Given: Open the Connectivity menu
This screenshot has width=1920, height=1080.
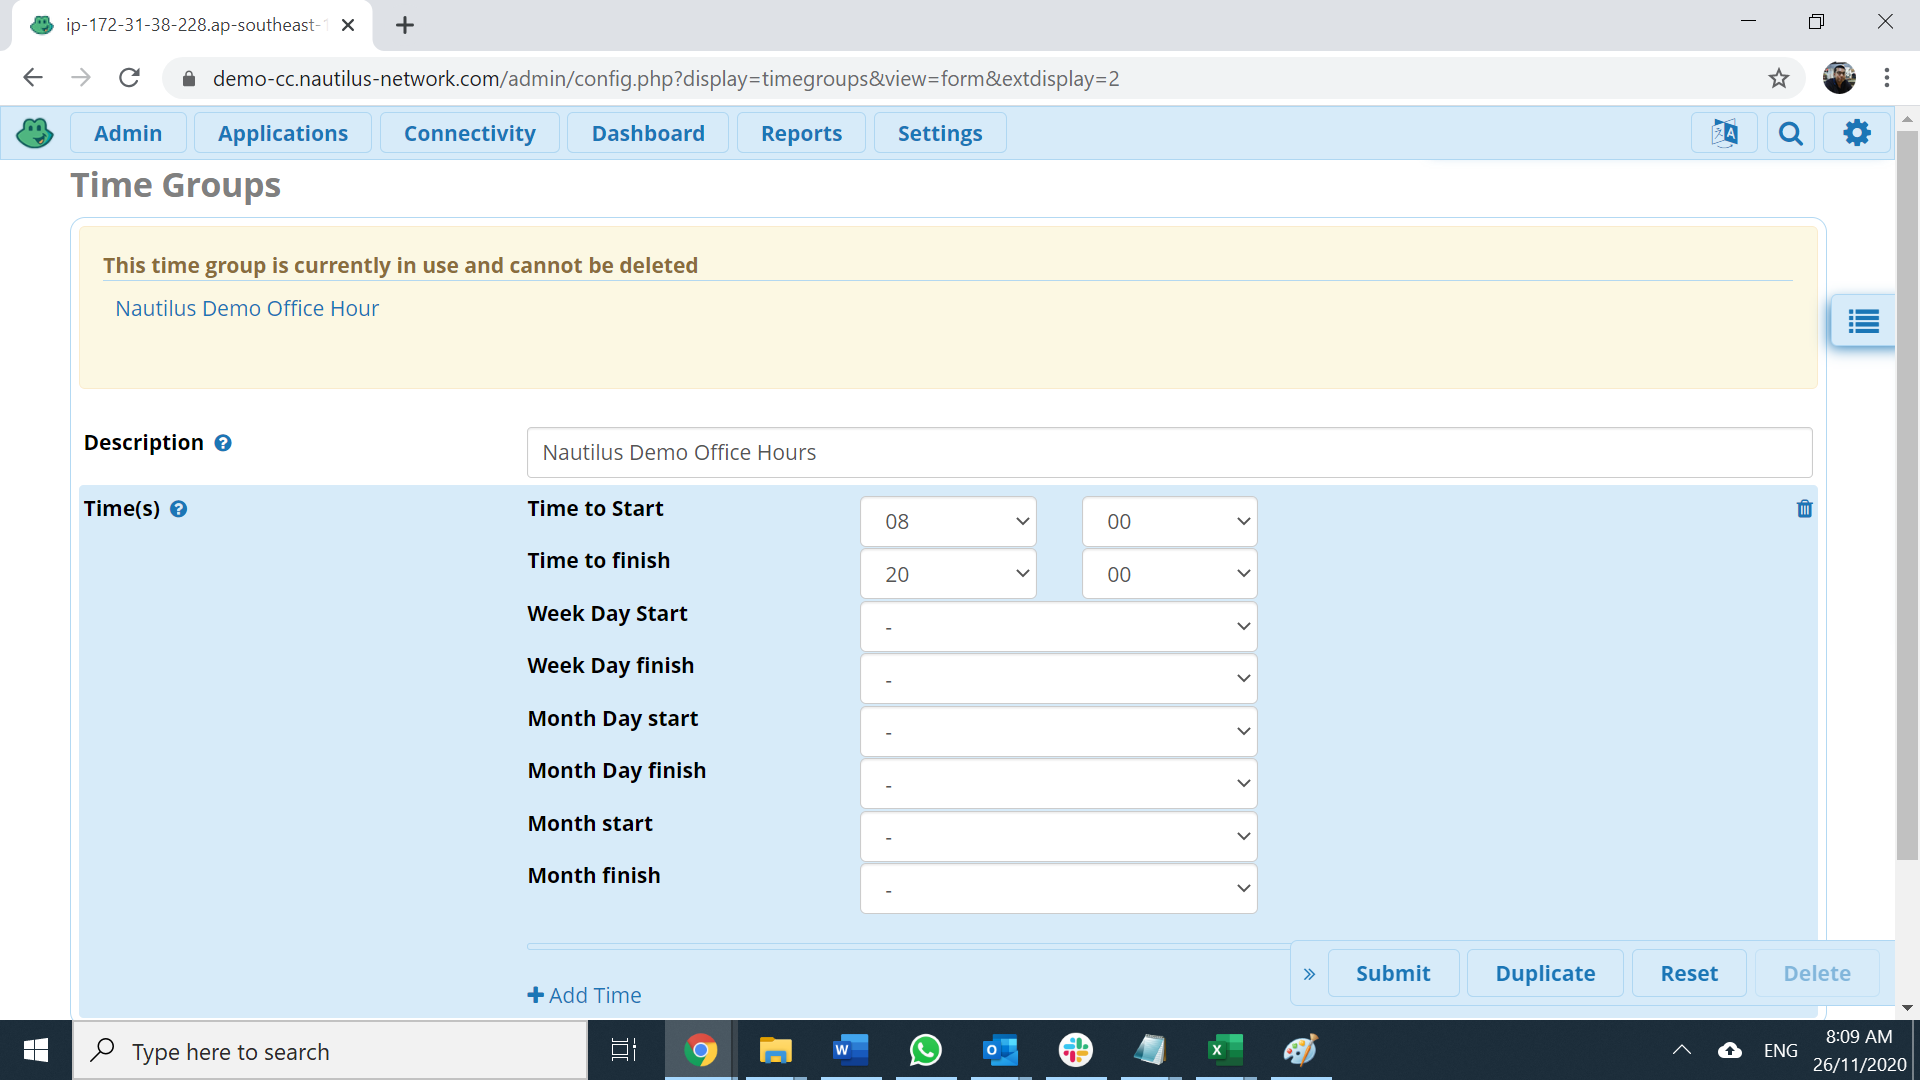Looking at the screenshot, I should tap(470, 133).
